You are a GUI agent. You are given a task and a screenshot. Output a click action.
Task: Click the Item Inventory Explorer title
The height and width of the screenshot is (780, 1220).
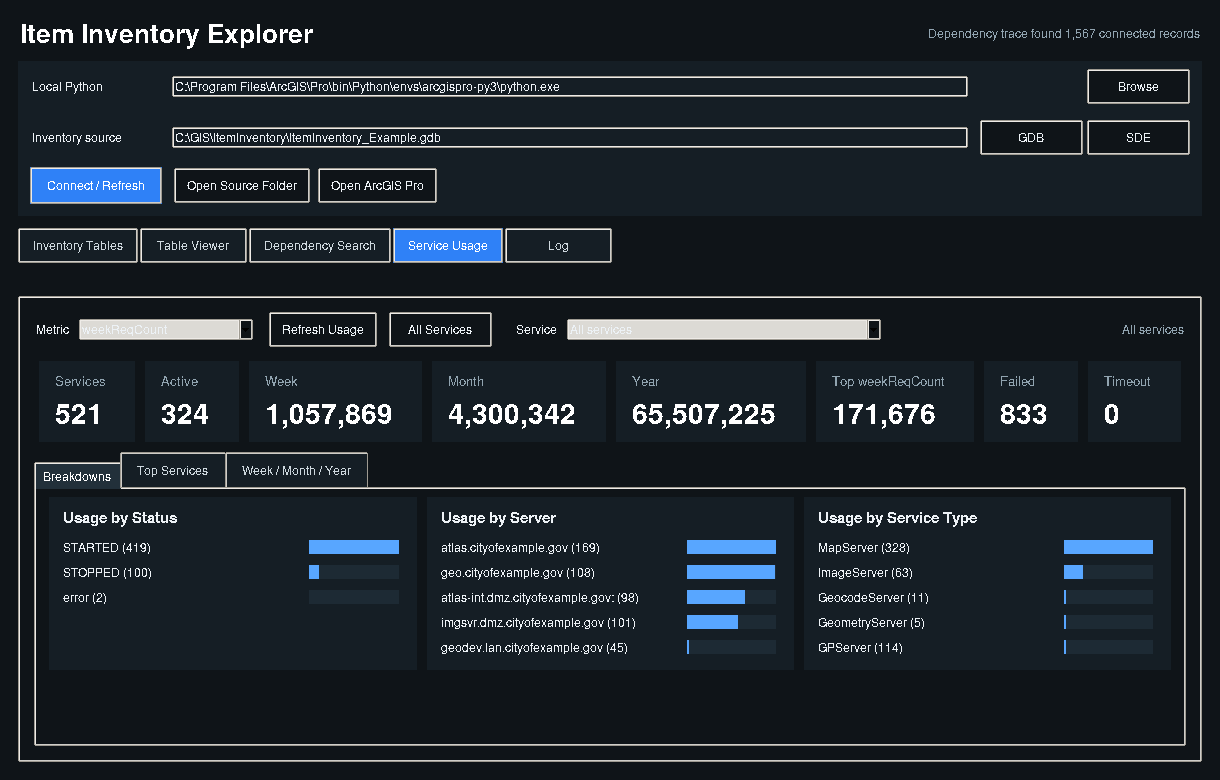click(x=167, y=34)
